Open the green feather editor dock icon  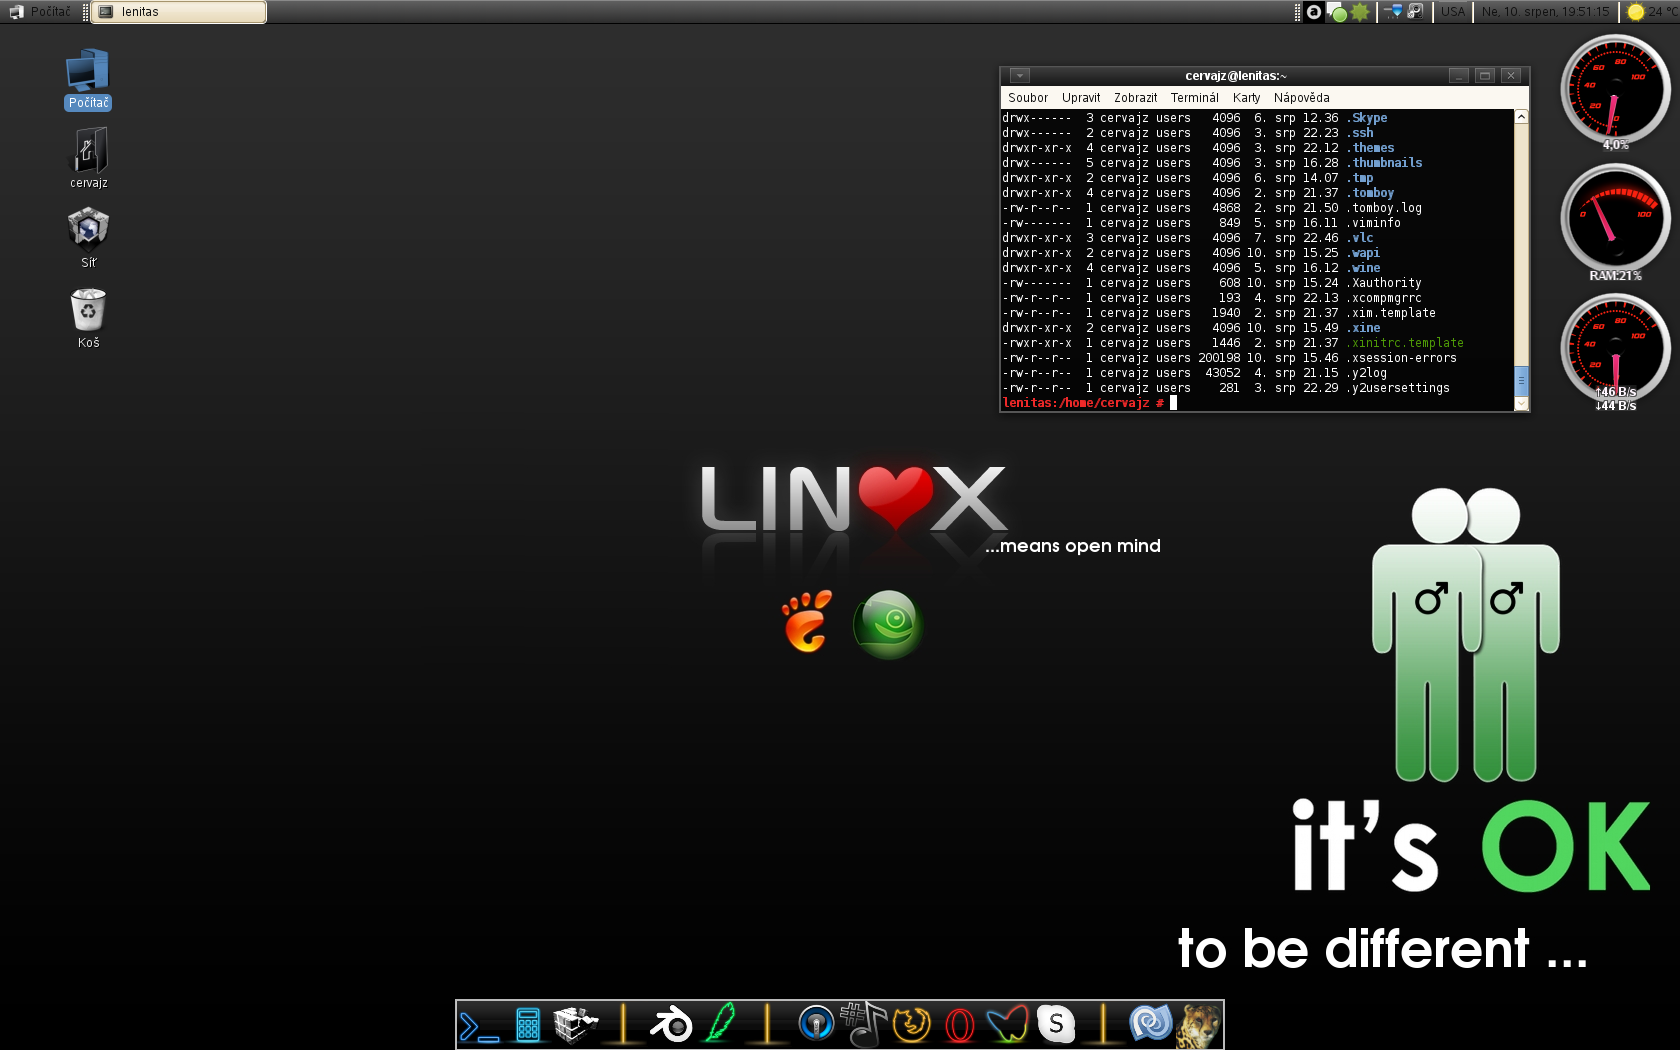(720, 1024)
